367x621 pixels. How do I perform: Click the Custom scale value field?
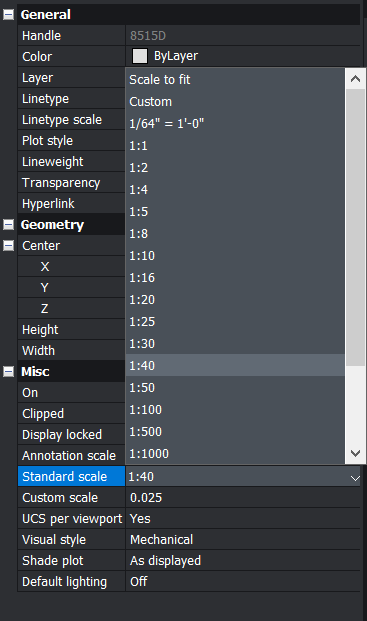(x=243, y=497)
